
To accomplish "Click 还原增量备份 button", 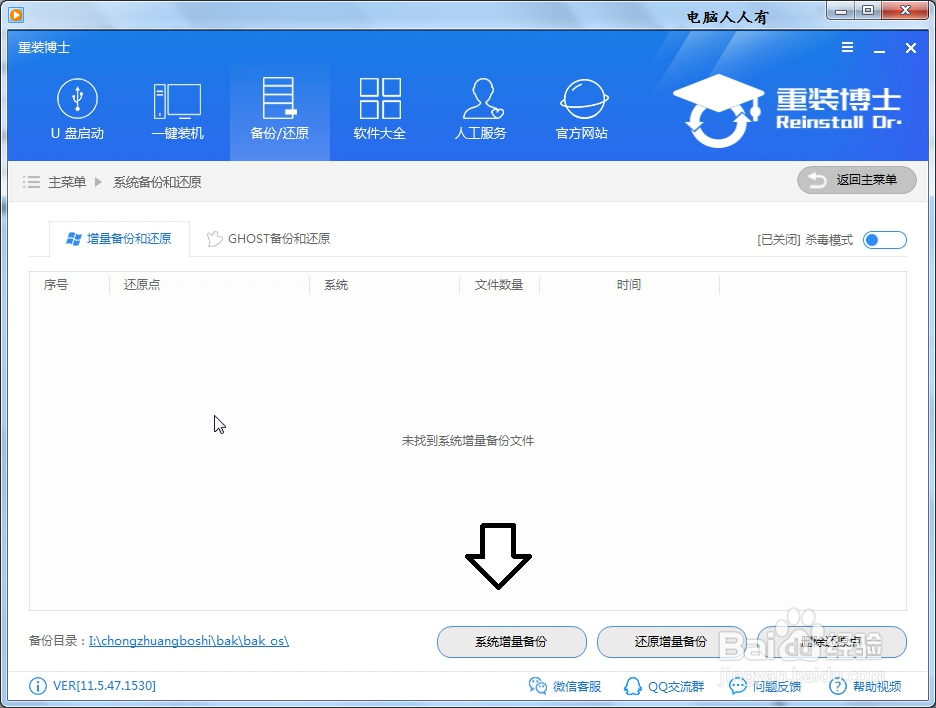I will pos(672,642).
